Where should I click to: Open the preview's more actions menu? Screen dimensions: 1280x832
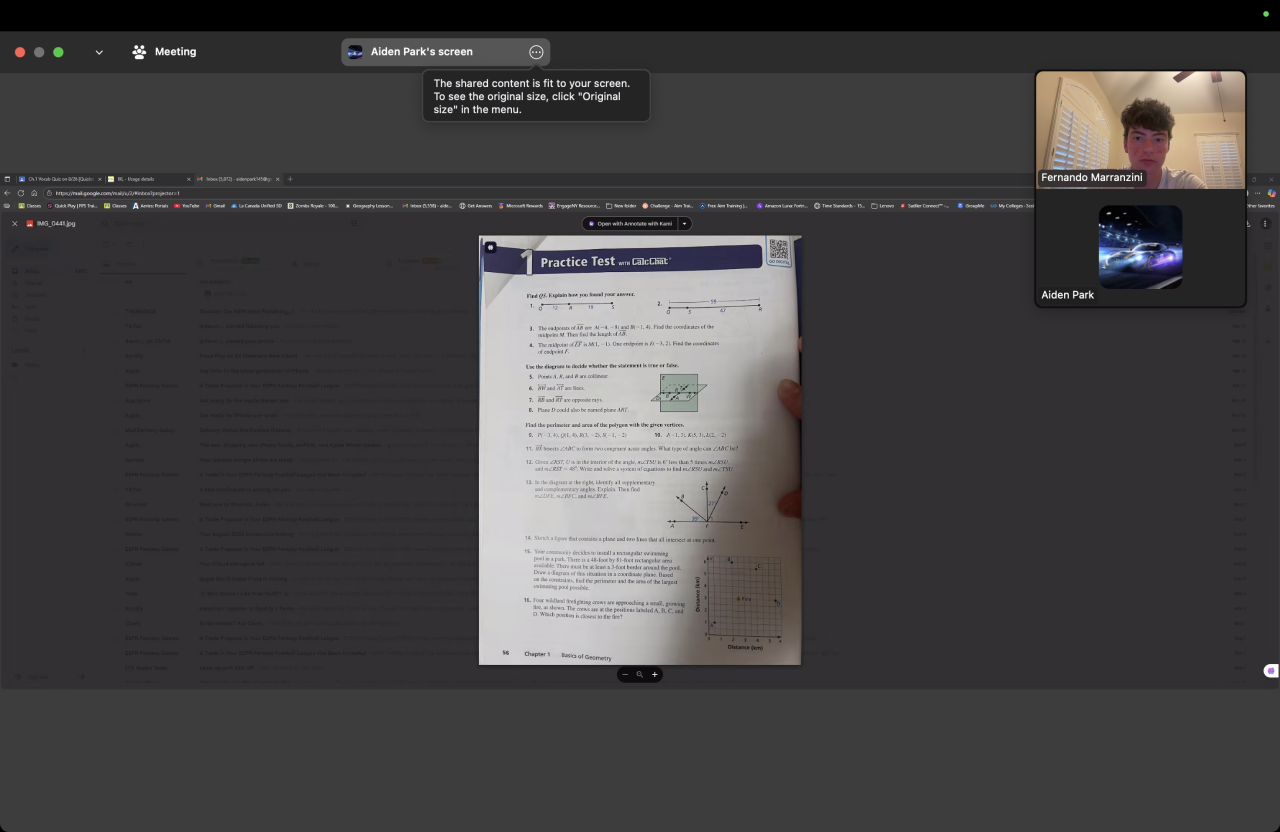(1265, 224)
